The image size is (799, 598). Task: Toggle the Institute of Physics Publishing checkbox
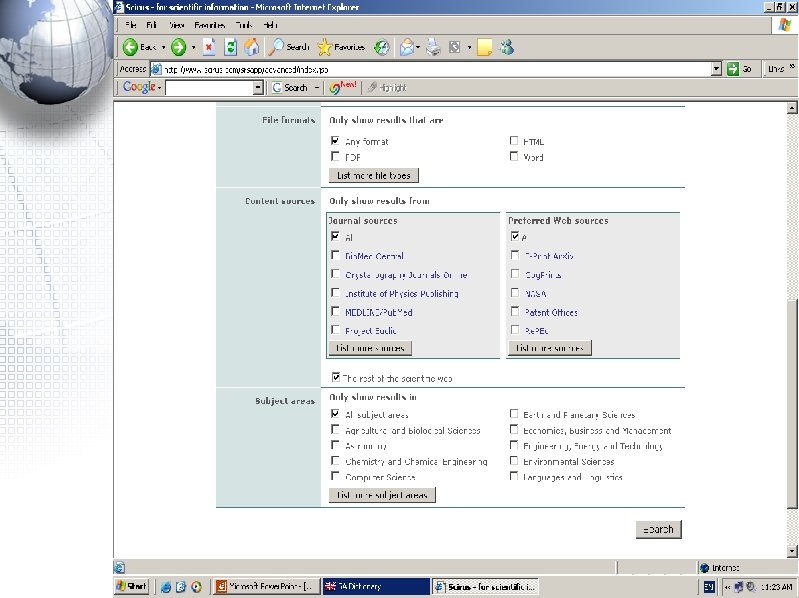click(x=335, y=292)
